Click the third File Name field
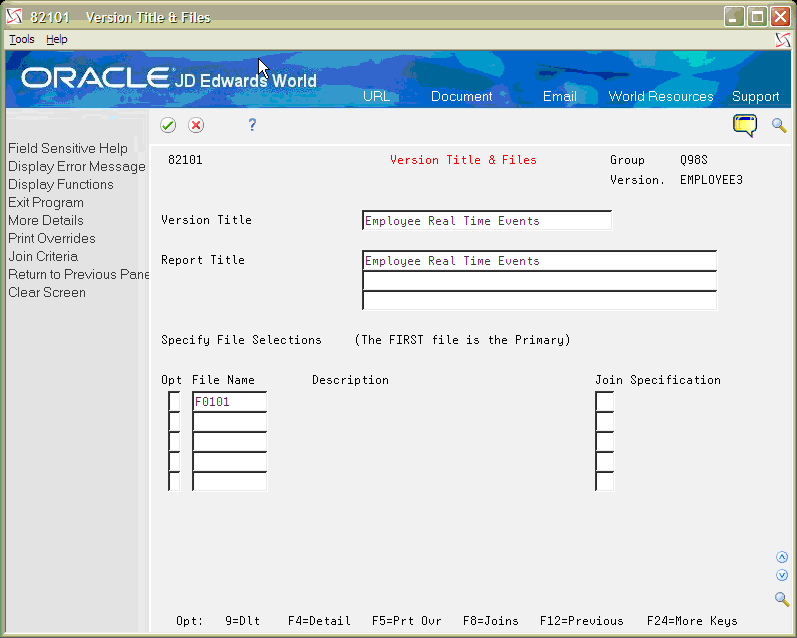Screen dimensions: 797x638 click(x=230, y=442)
